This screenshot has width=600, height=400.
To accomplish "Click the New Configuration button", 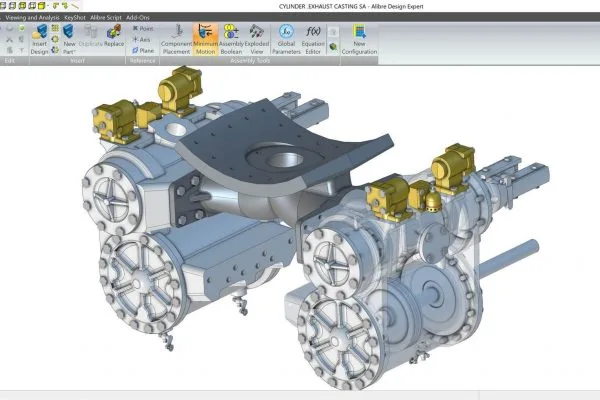I will pos(359,39).
